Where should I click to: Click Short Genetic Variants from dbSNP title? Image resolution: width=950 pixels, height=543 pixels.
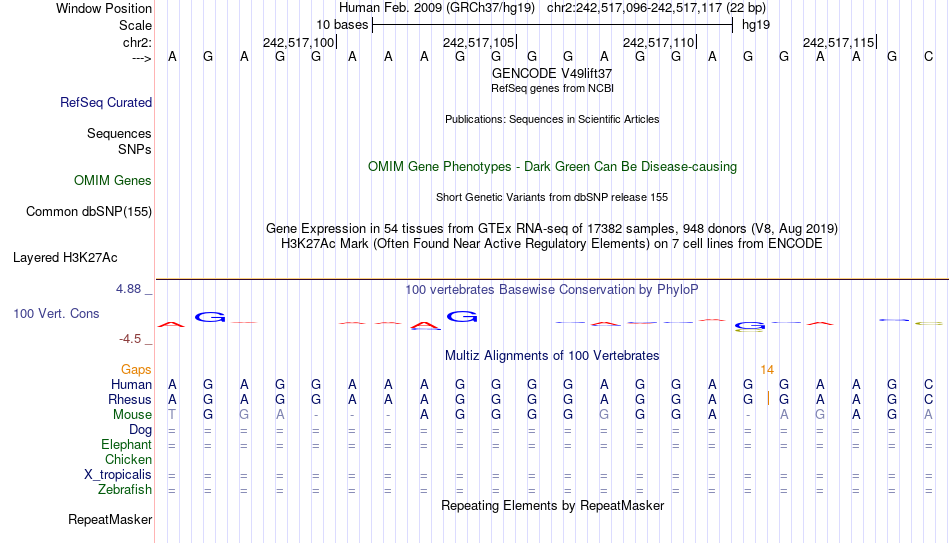552,198
